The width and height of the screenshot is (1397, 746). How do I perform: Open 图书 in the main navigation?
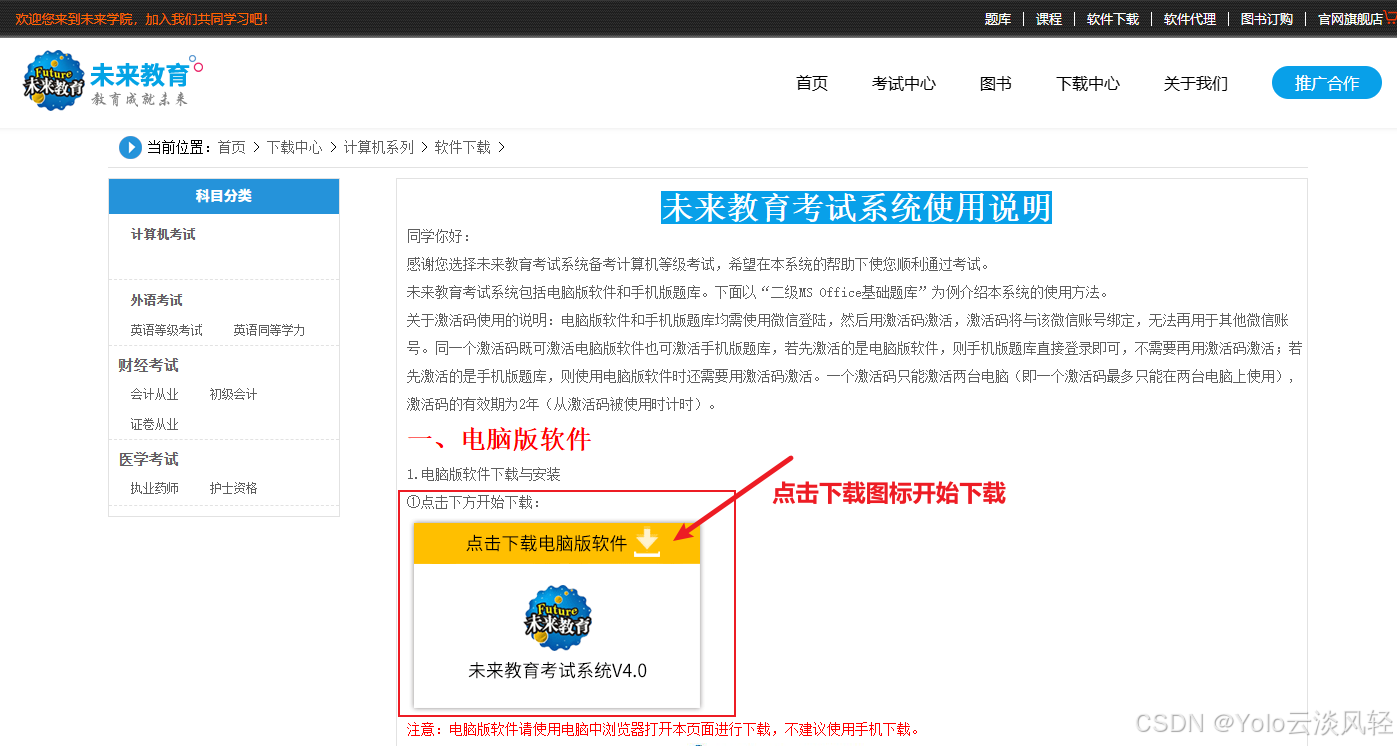[x=996, y=84]
